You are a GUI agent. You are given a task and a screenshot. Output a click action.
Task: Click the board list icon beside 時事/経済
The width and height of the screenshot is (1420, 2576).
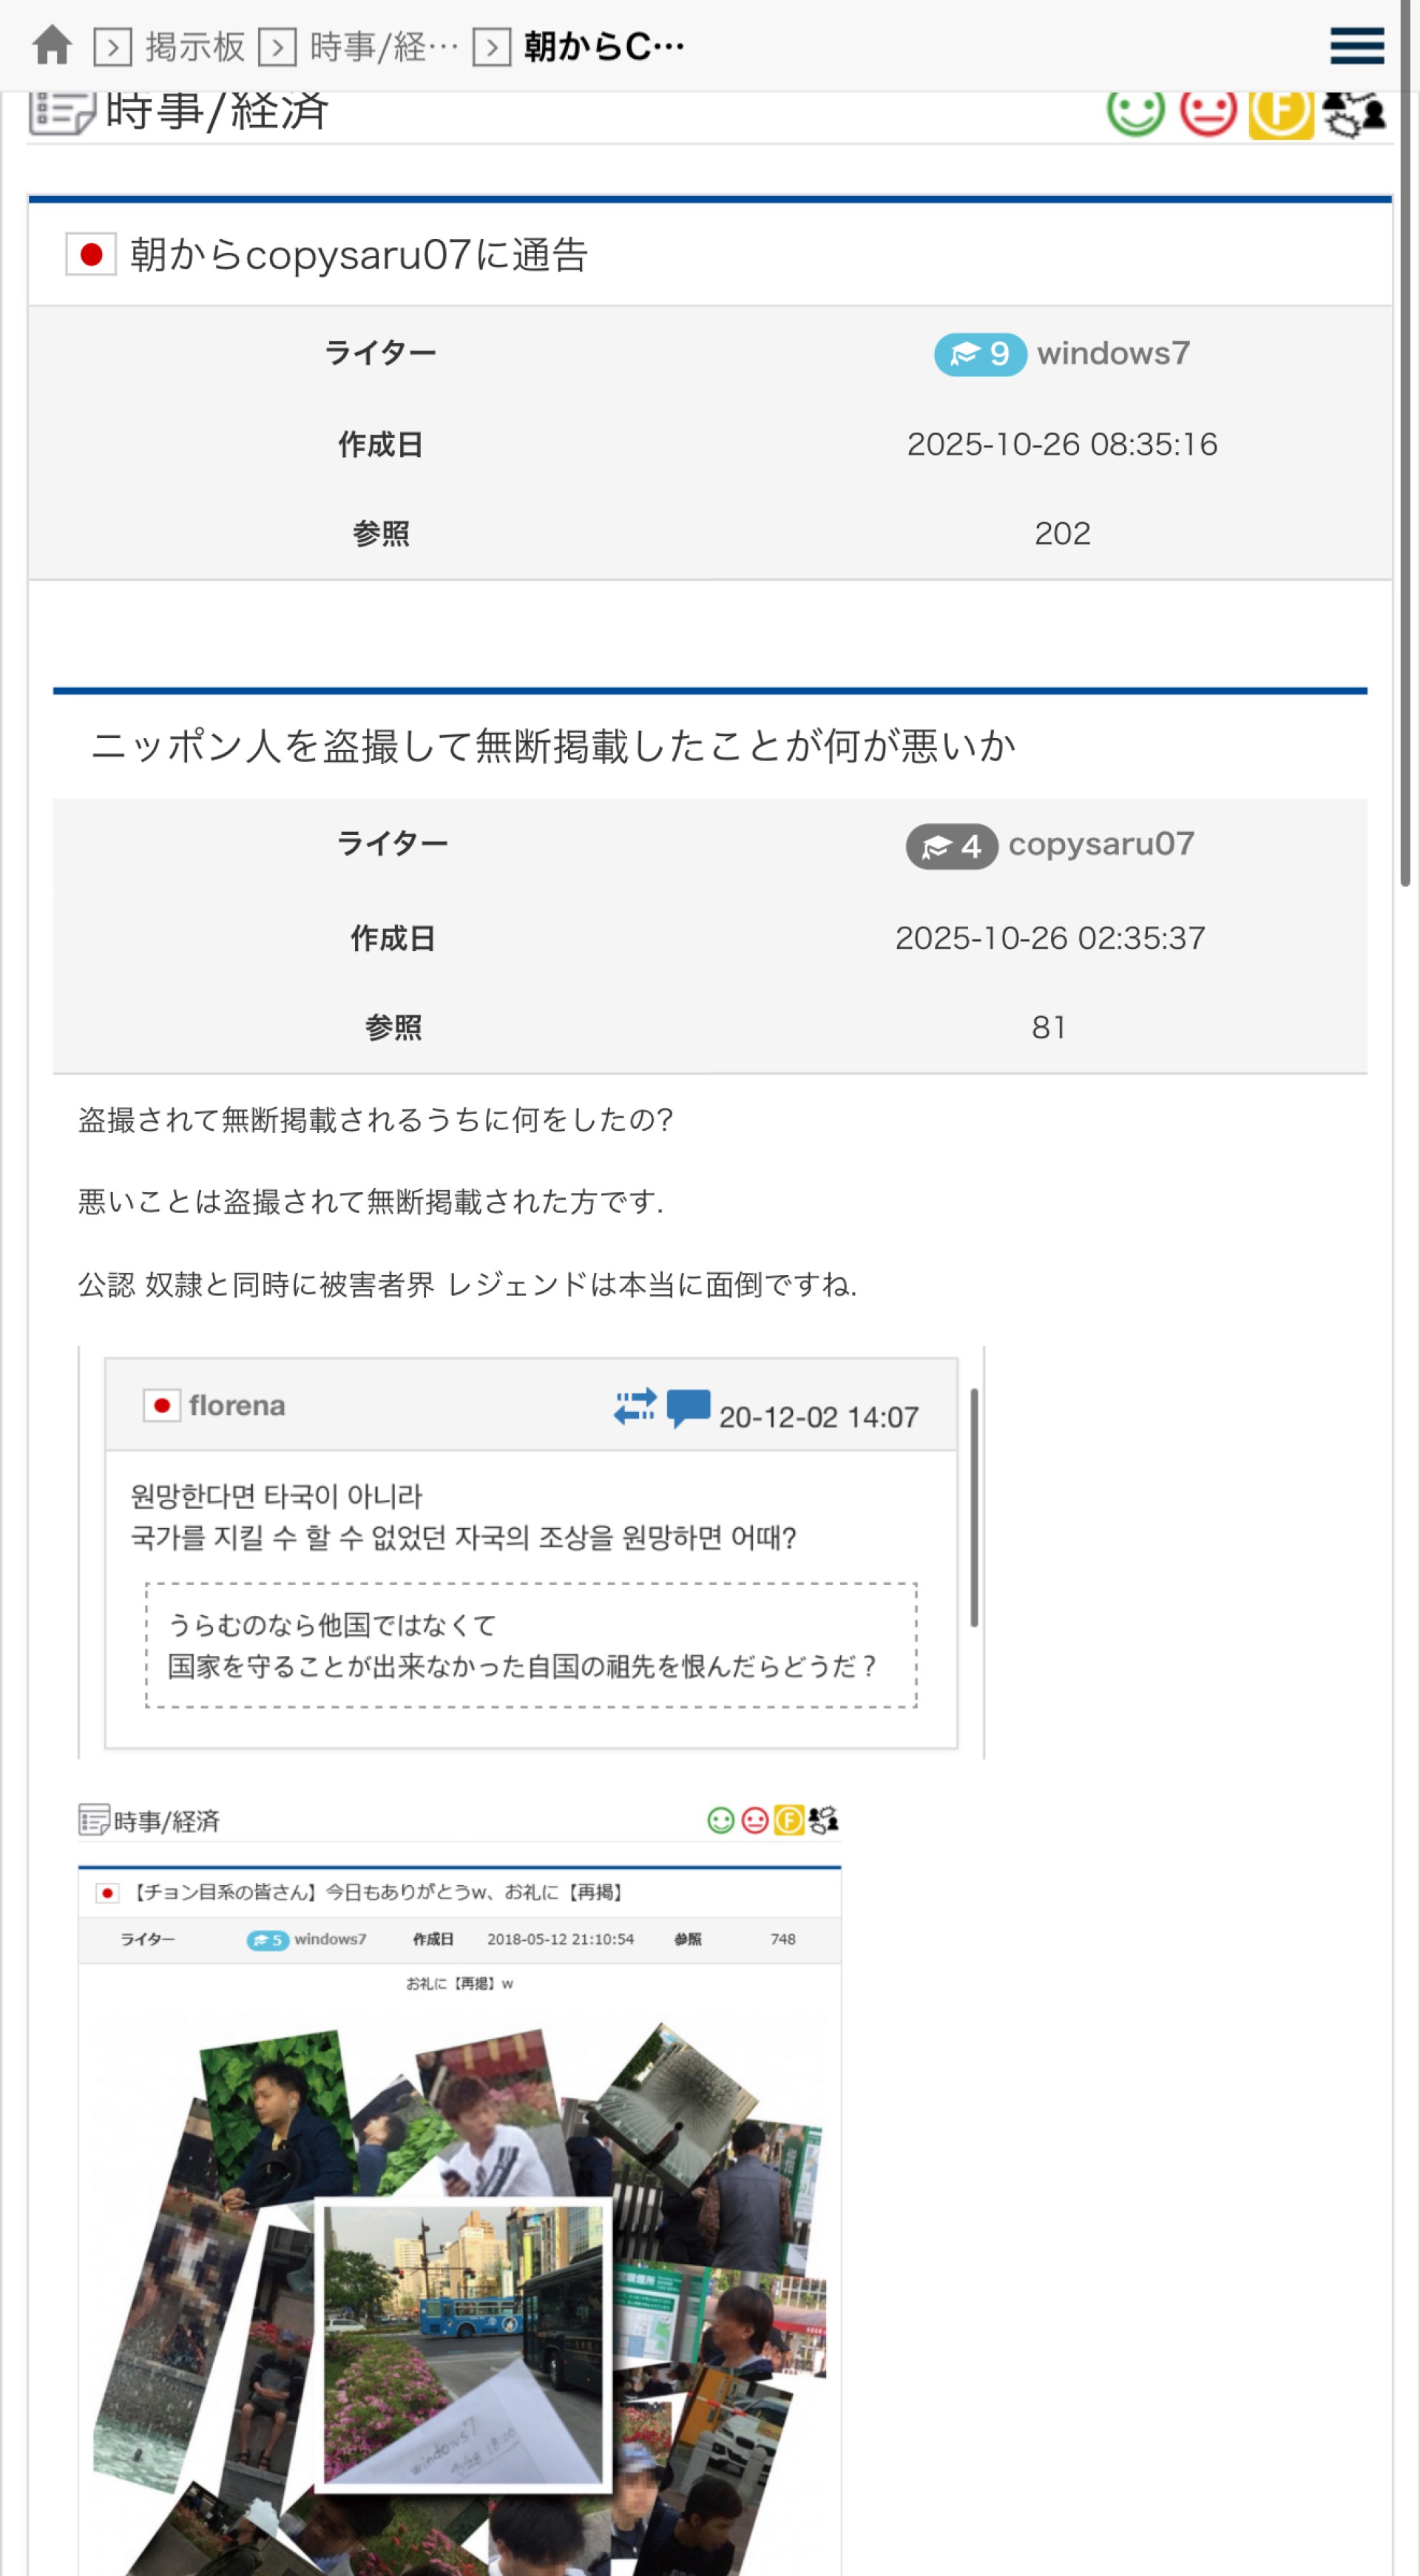(62, 112)
